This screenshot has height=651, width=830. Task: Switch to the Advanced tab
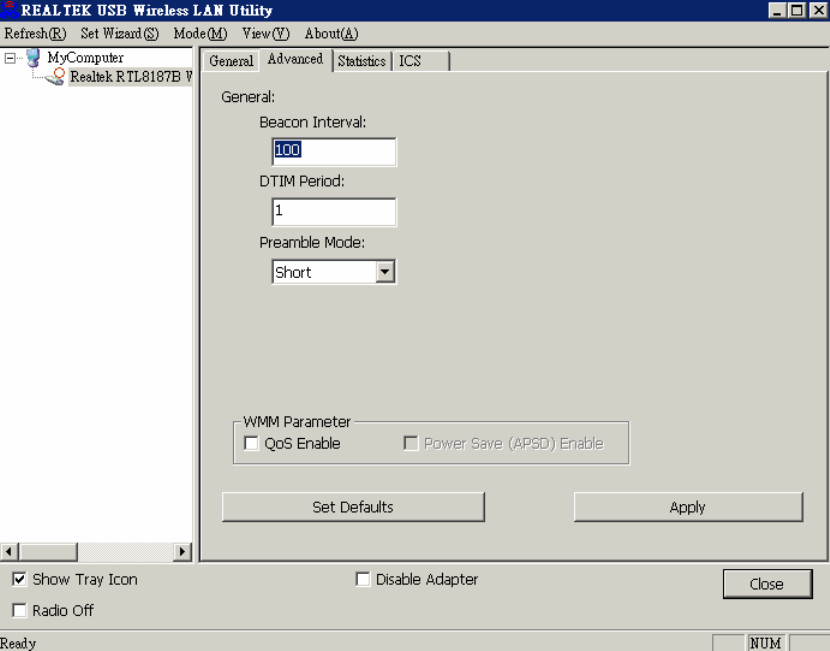click(295, 59)
